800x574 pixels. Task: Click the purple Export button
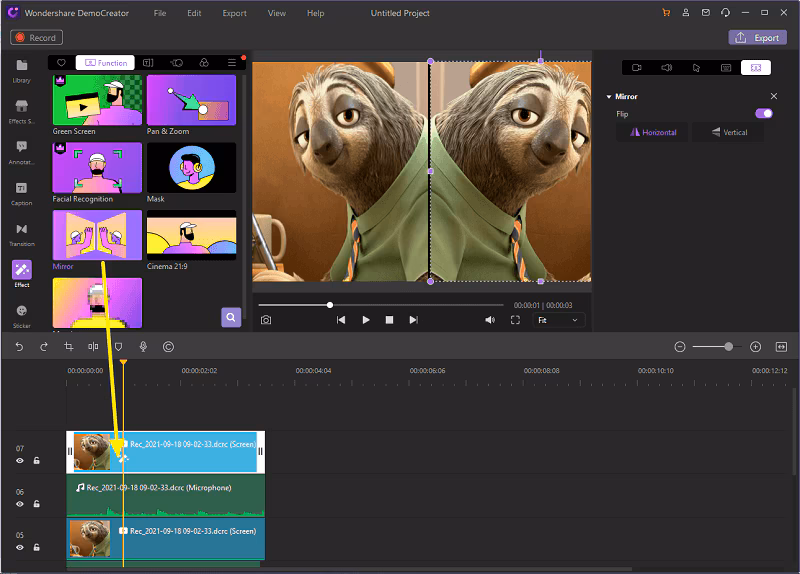757,38
